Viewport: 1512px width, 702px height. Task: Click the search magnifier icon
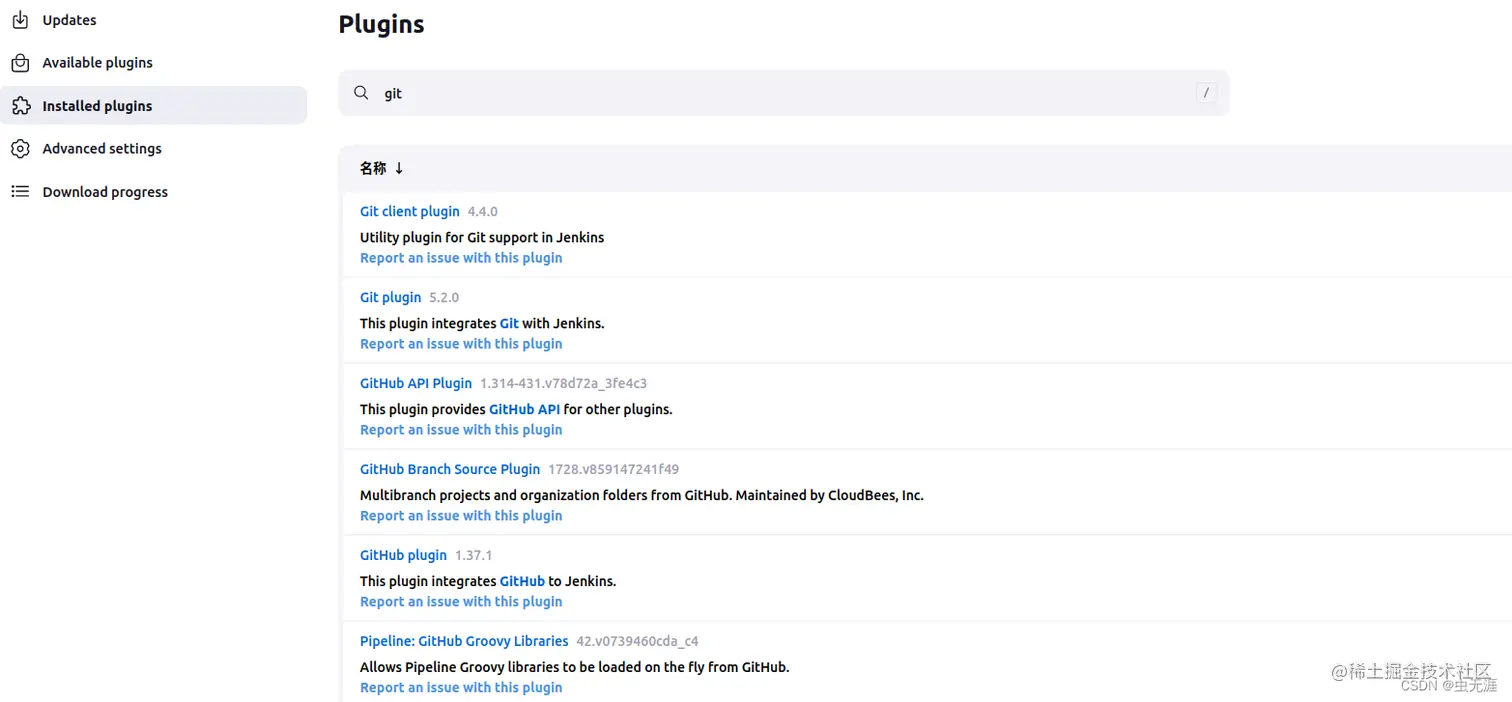(x=362, y=93)
